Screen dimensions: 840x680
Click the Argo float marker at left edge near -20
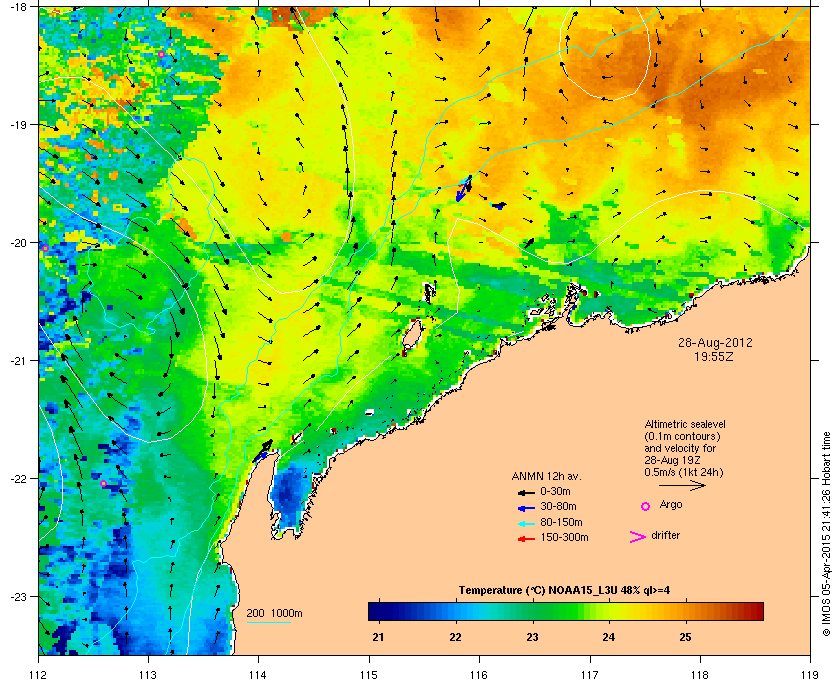[x=46, y=248]
